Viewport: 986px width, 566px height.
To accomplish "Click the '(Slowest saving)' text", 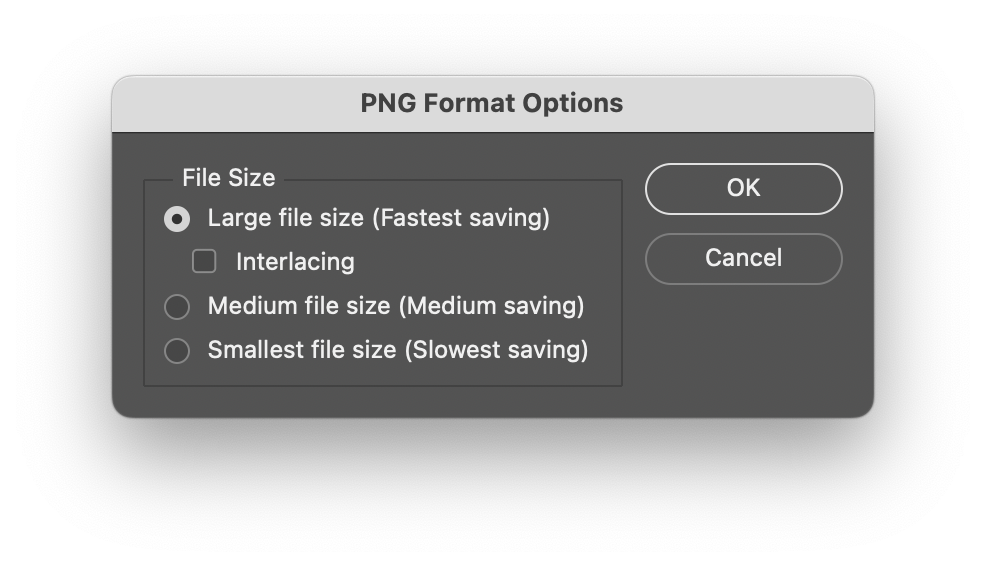I will [496, 350].
